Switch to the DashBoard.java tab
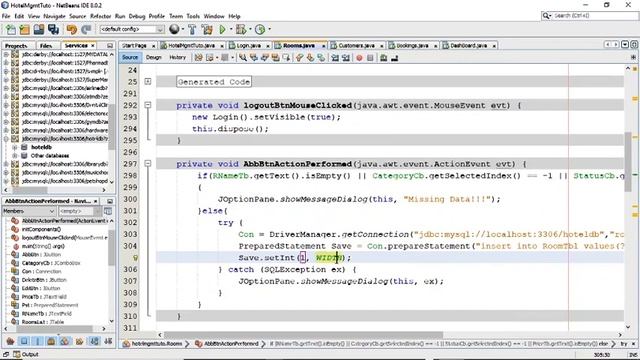This screenshot has height=360, width=640. point(468,45)
